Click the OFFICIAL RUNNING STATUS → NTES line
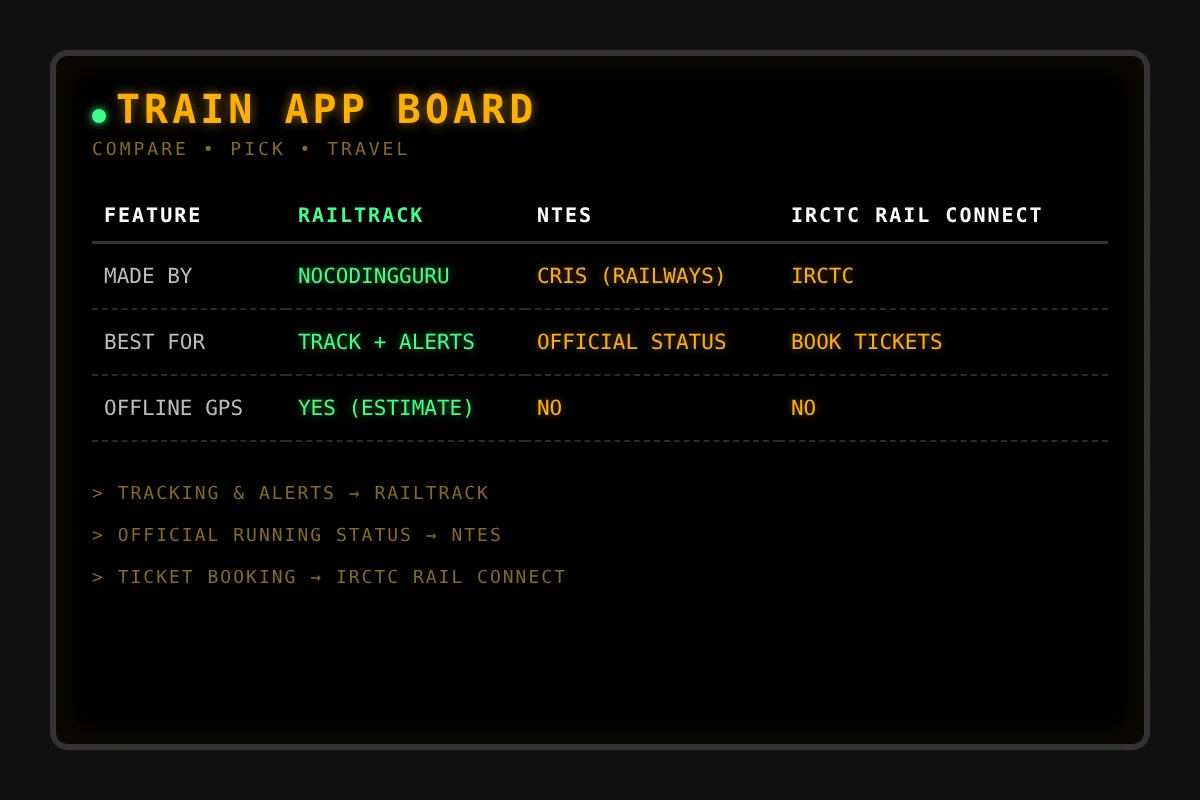The height and width of the screenshot is (800, 1200). coord(297,535)
